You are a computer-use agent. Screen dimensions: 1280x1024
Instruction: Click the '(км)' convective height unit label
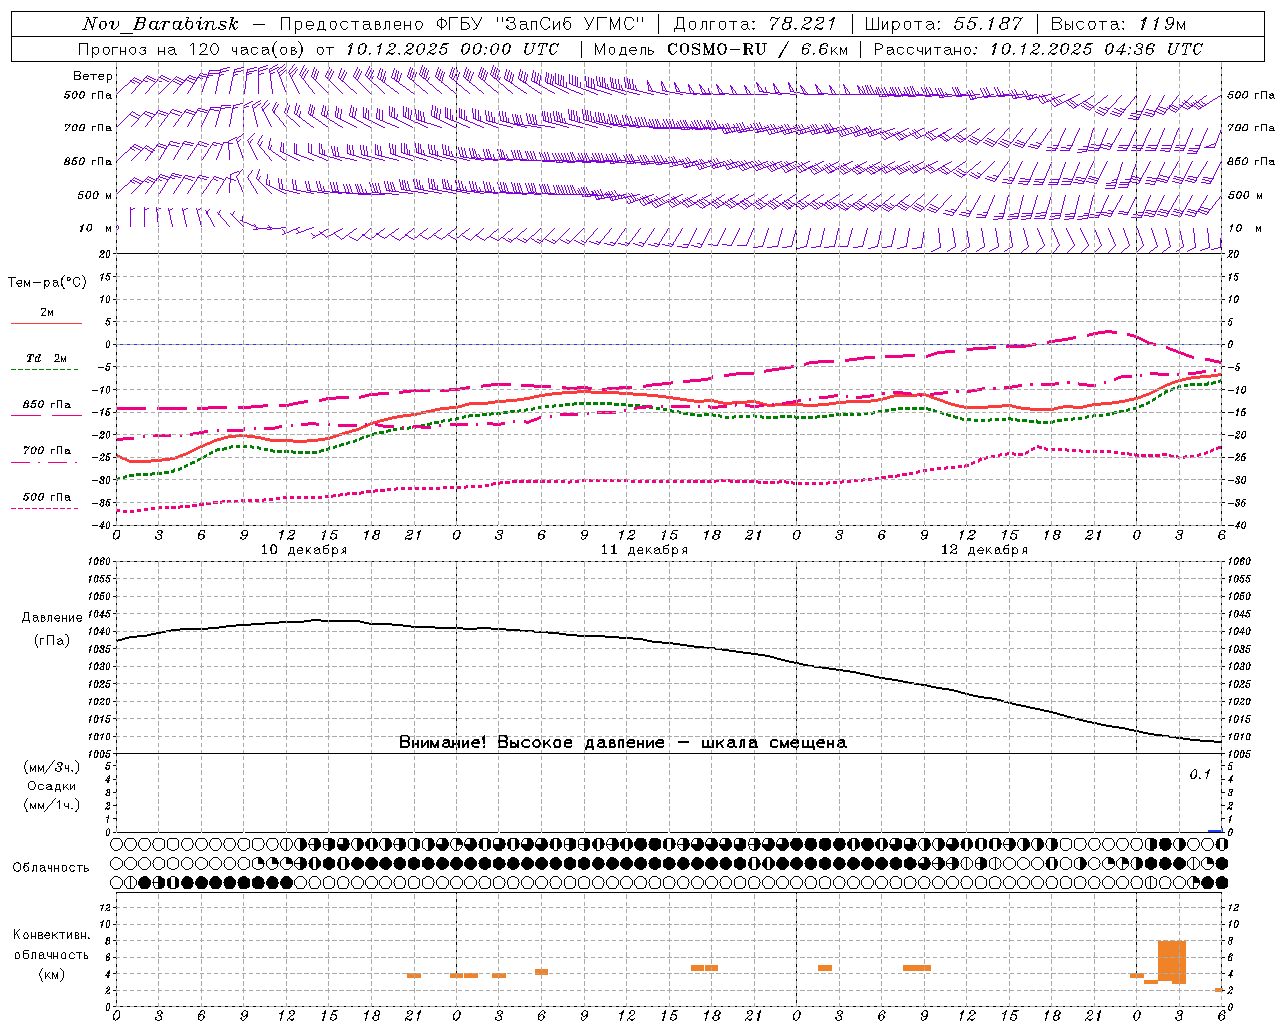coord(52,974)
